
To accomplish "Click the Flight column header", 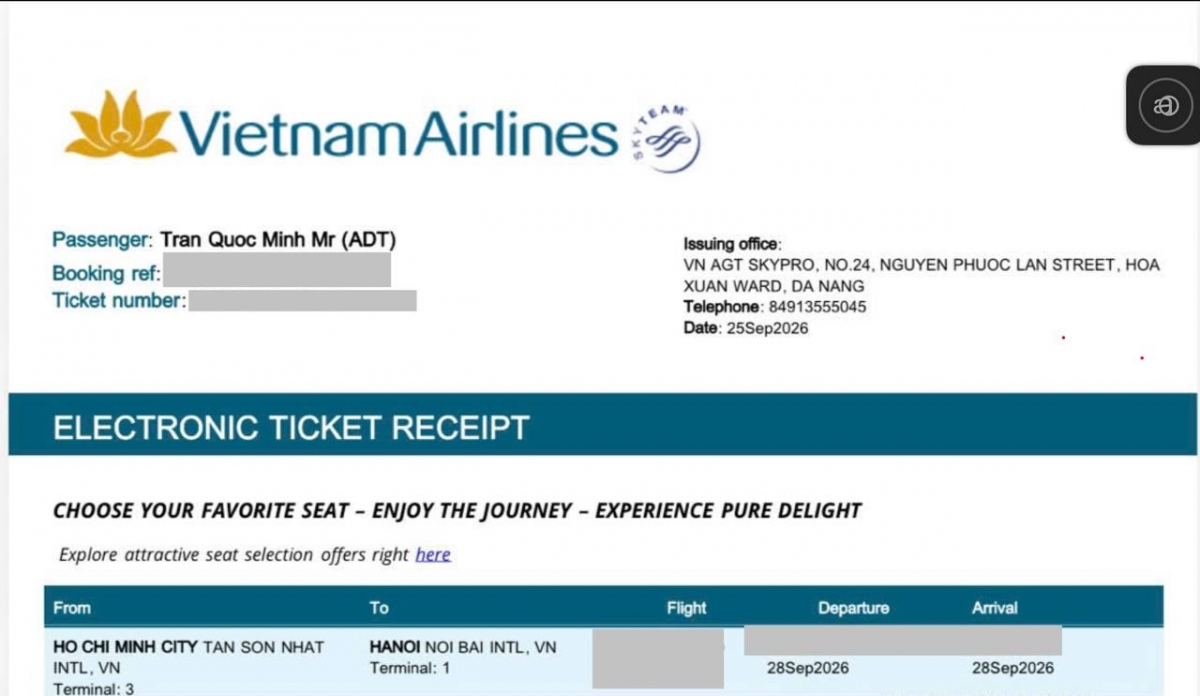I will 686,608.
